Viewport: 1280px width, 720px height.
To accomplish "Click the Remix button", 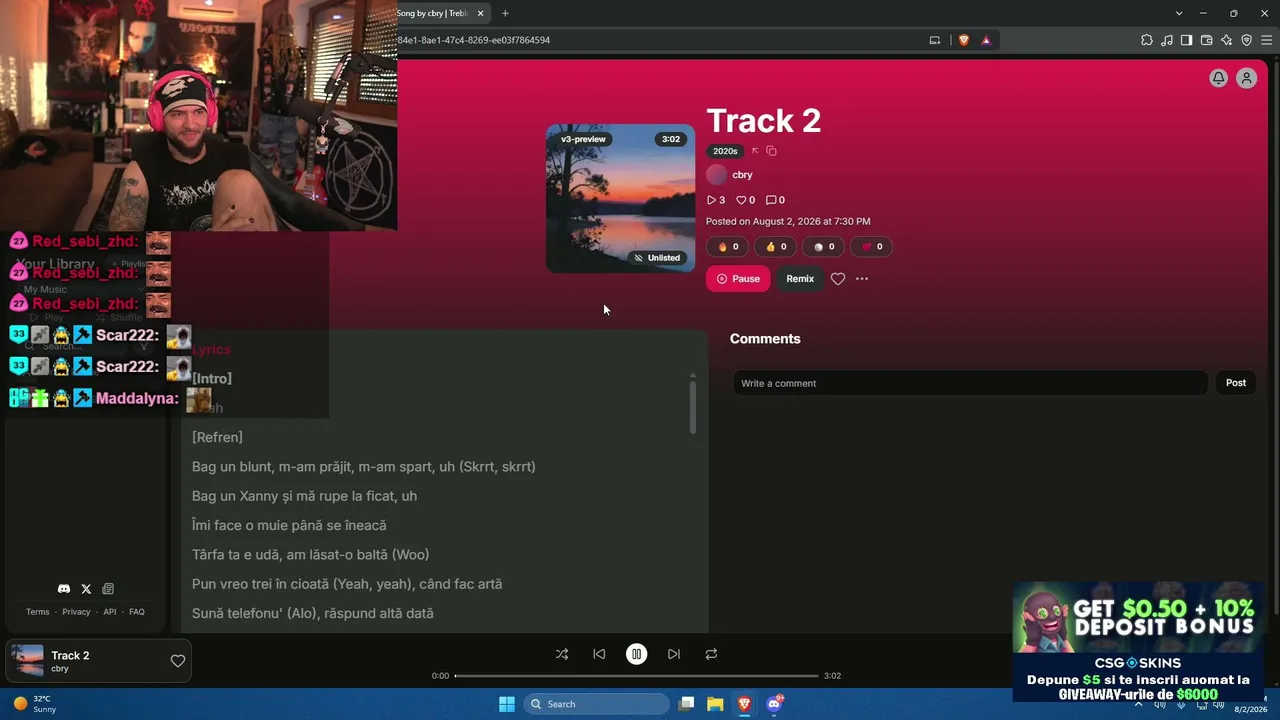I will point(800,279).
